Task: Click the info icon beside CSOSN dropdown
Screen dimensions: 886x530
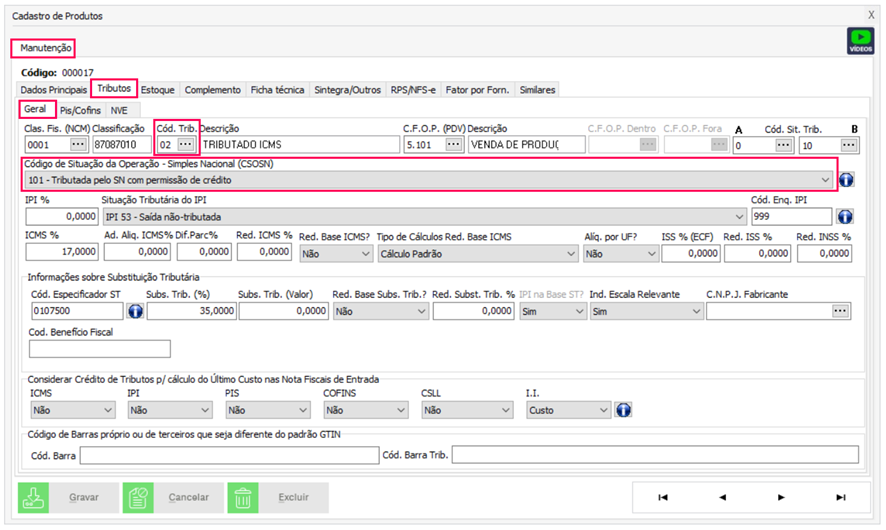Action: click(x=845, y=180)
